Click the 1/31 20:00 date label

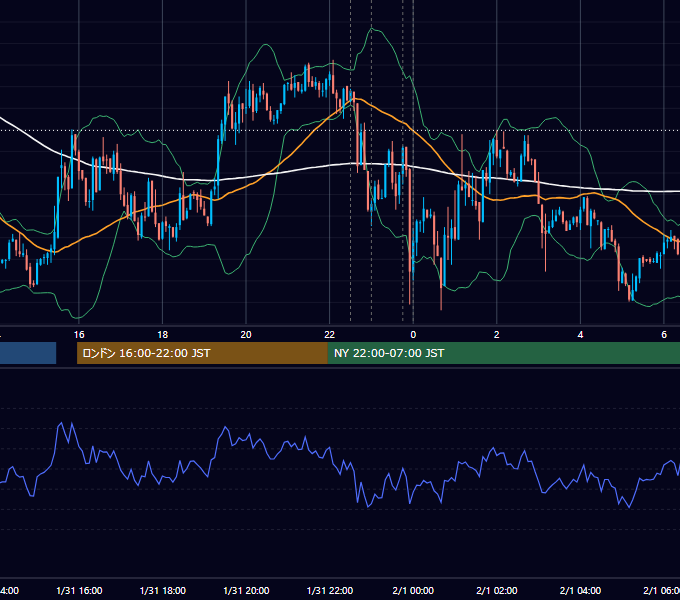pos(246,590)
